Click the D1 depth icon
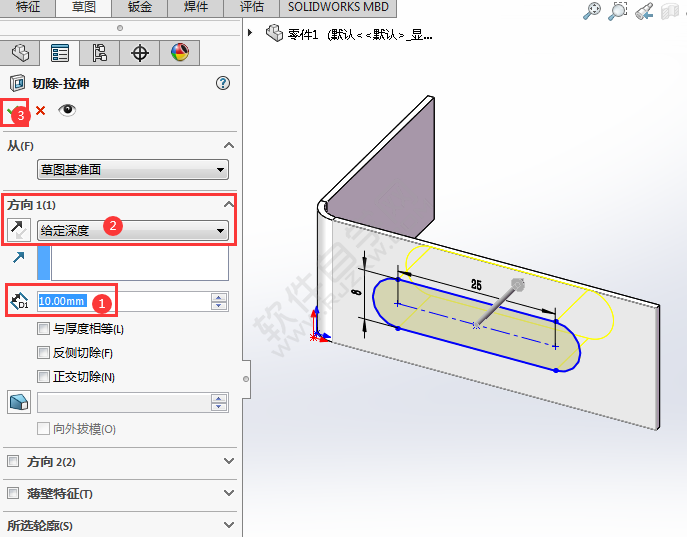Screen dimensions: 687x537 (x=19, y=301)
